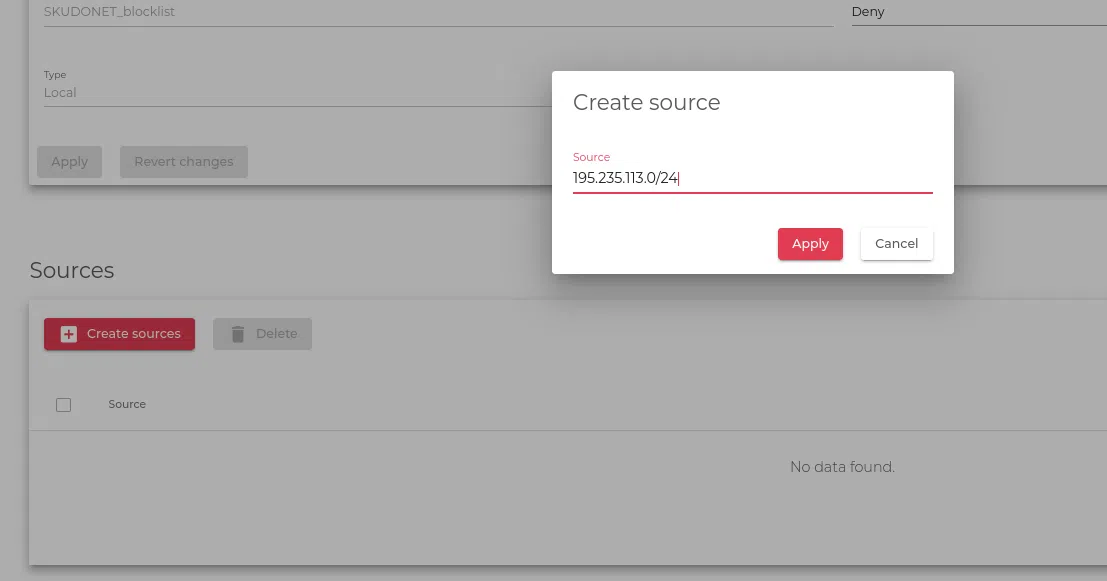Click the Revert changes button
The height and width of the screenshot is (581, 1107).
(x=183, y=162)
